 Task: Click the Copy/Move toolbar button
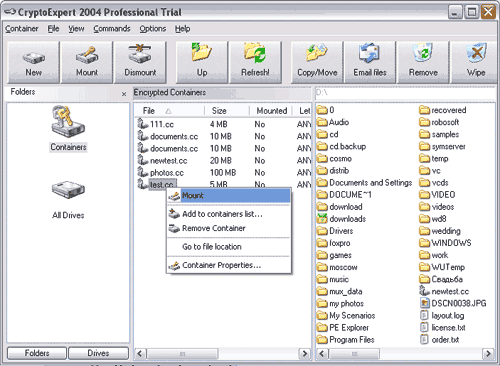tap(317, 62)
